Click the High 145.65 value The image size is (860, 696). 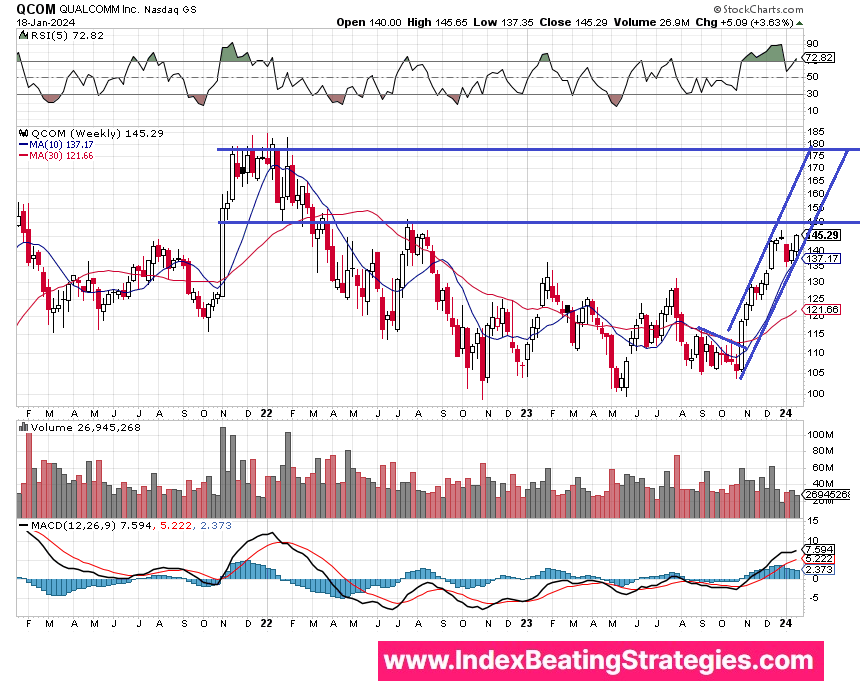438,22
